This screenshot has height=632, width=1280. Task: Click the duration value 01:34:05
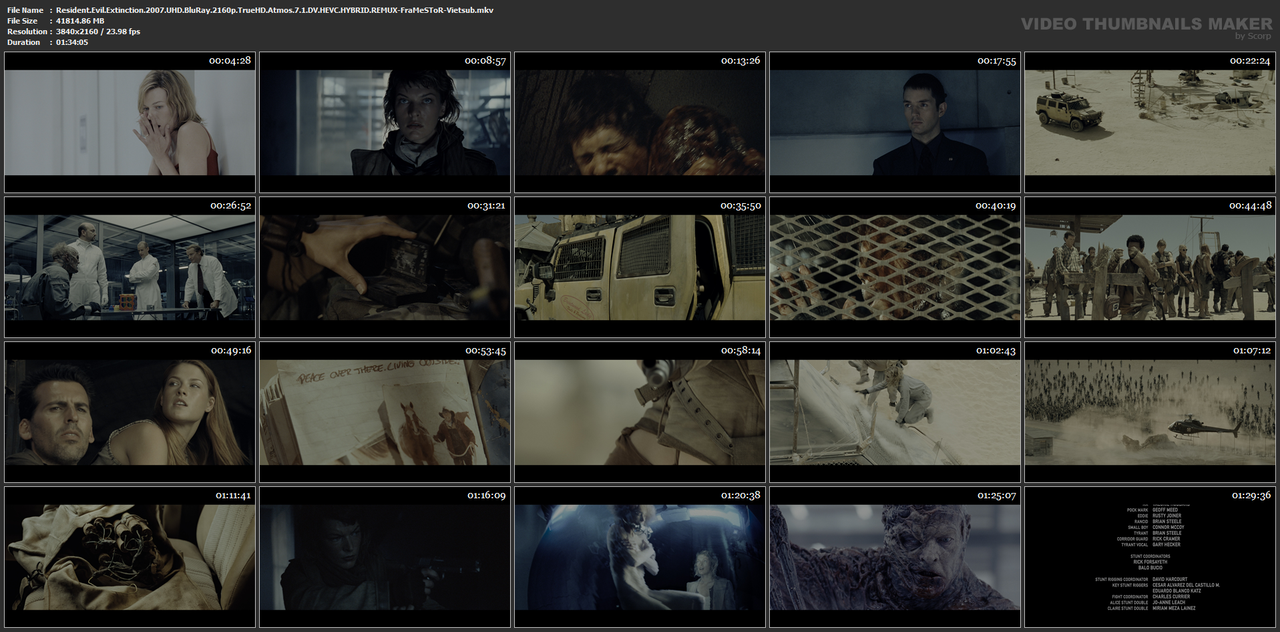point(72,42)
